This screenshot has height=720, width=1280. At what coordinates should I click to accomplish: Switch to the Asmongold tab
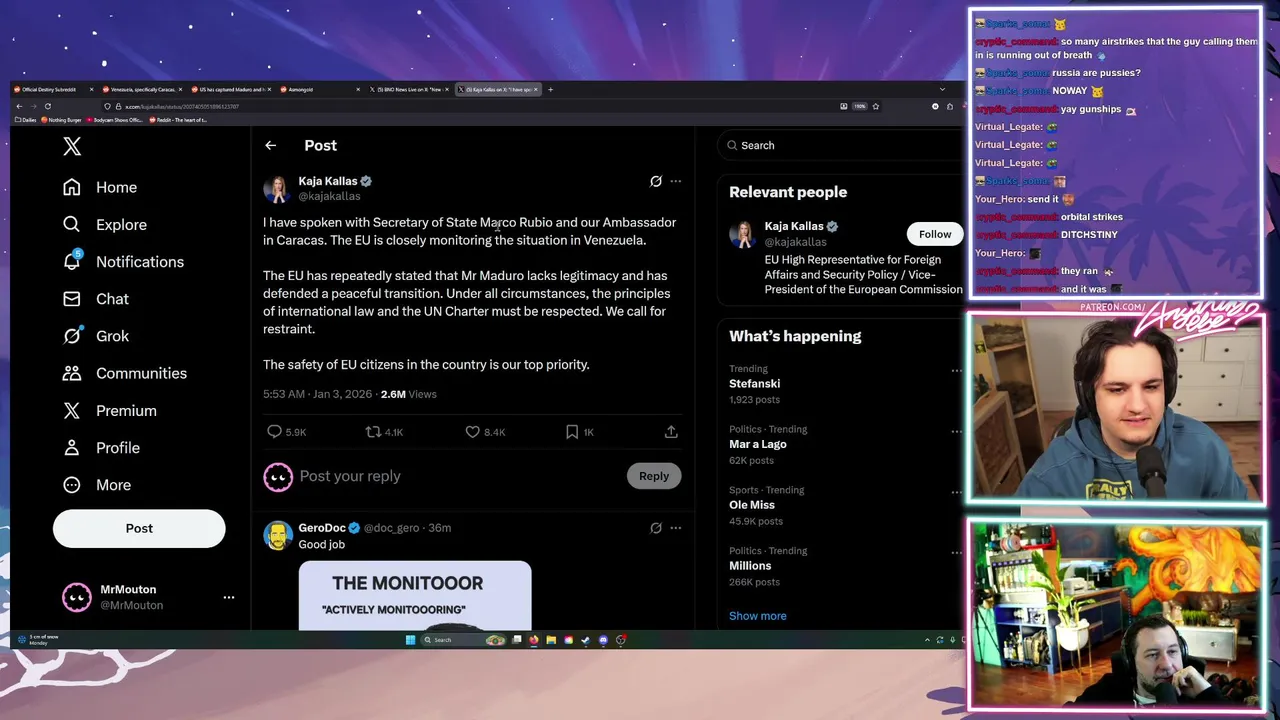[319, 89]
